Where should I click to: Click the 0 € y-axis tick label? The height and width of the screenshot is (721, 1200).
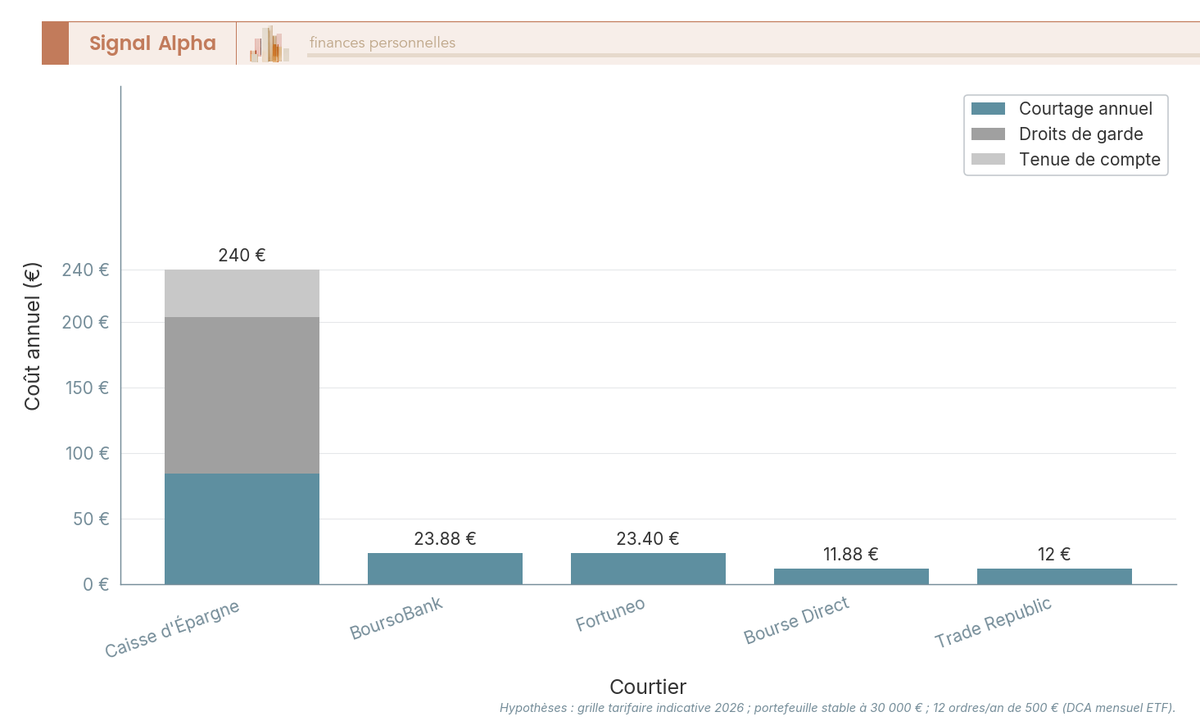coord(96,584)
